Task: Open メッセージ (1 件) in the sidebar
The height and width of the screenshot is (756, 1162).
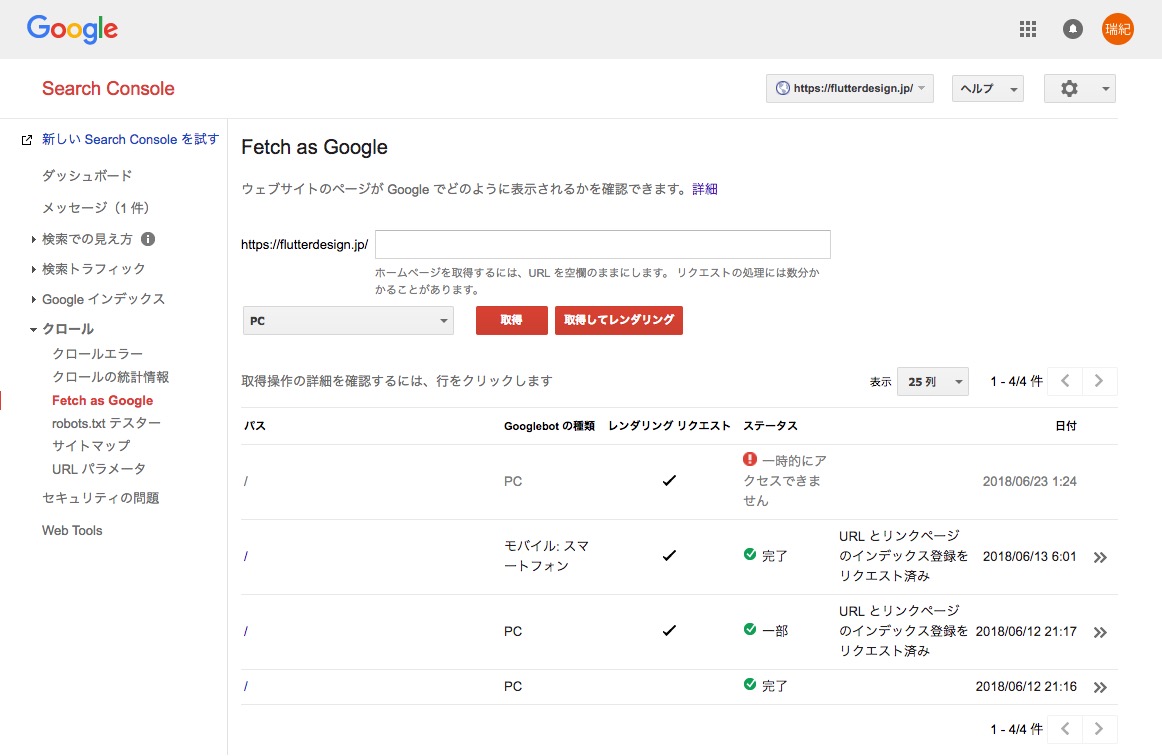Action: (x=96, y=208)
